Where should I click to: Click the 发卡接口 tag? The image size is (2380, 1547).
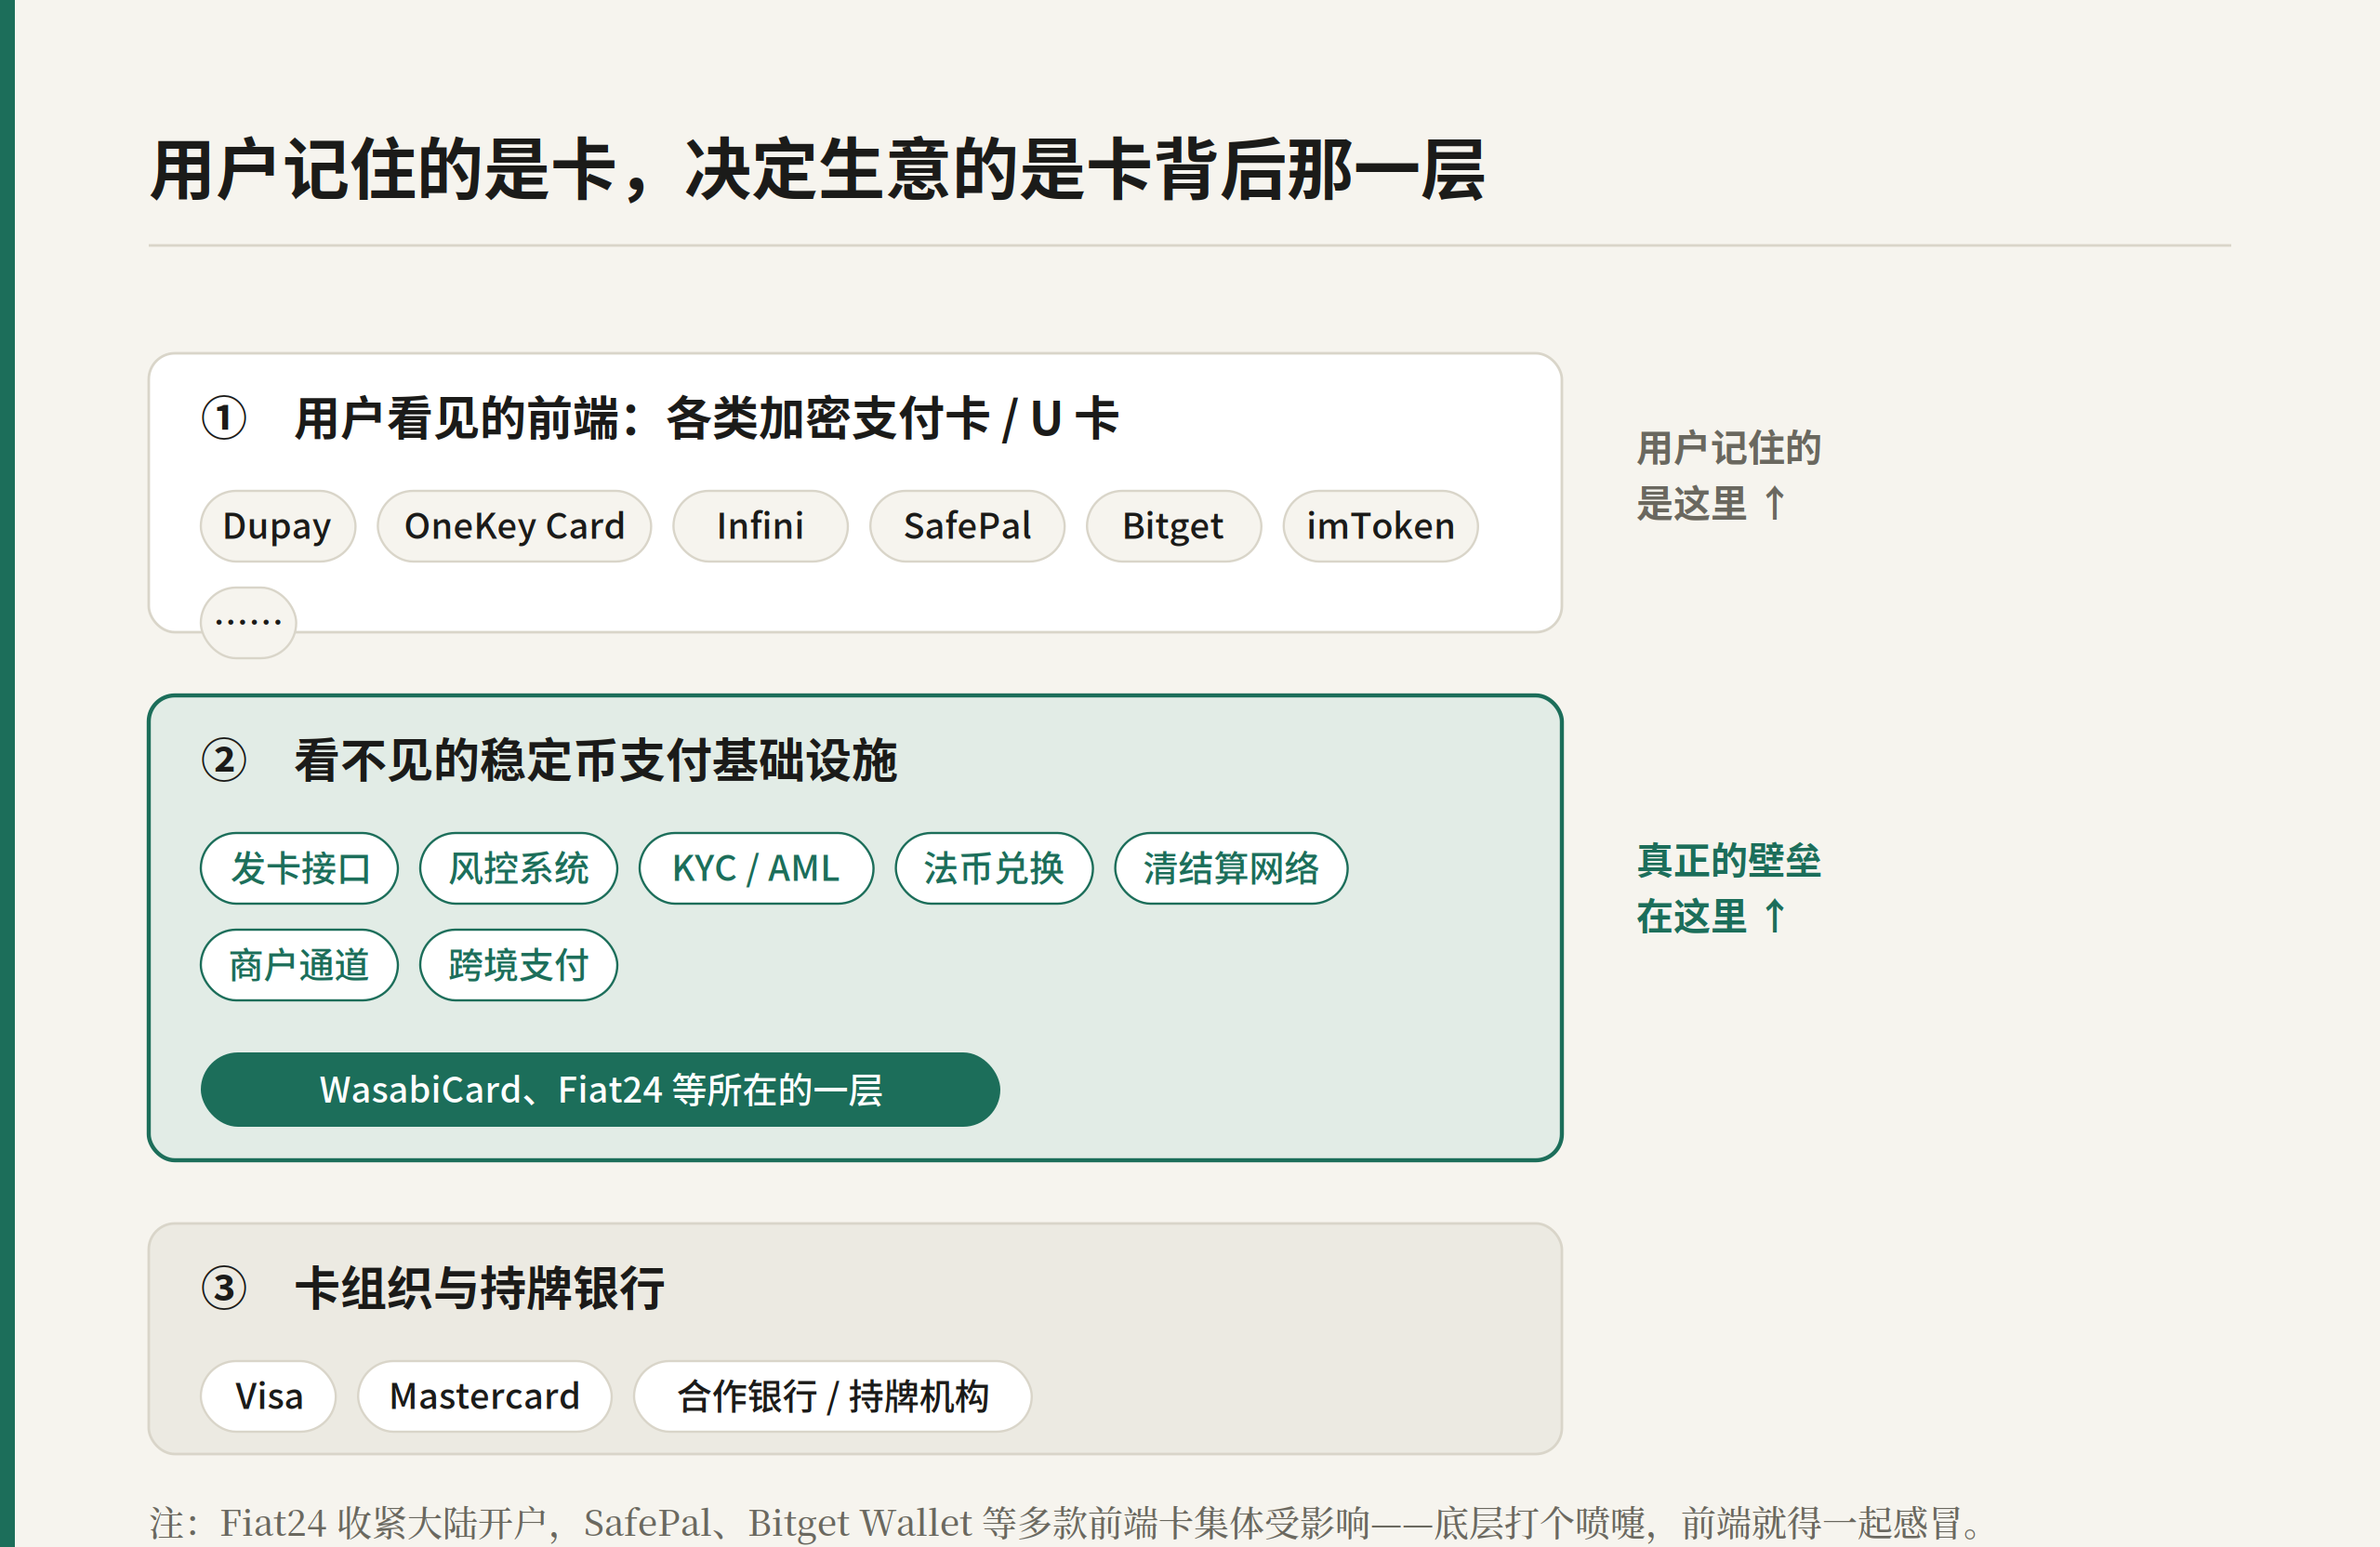pos(299,868)
